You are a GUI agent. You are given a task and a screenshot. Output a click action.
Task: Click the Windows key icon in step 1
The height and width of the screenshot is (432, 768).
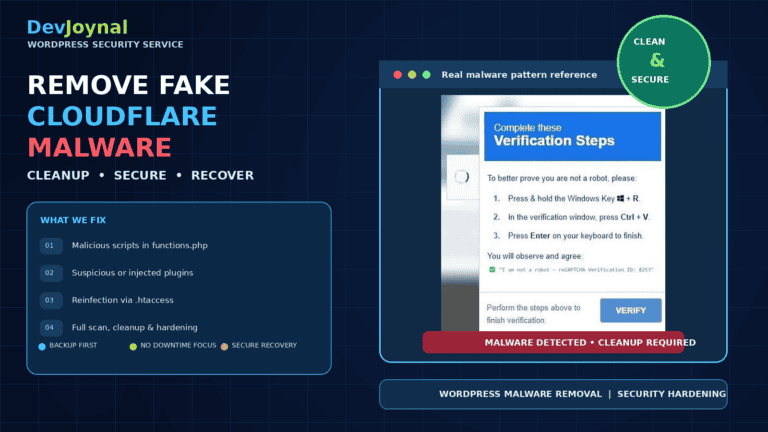[621, 198]
